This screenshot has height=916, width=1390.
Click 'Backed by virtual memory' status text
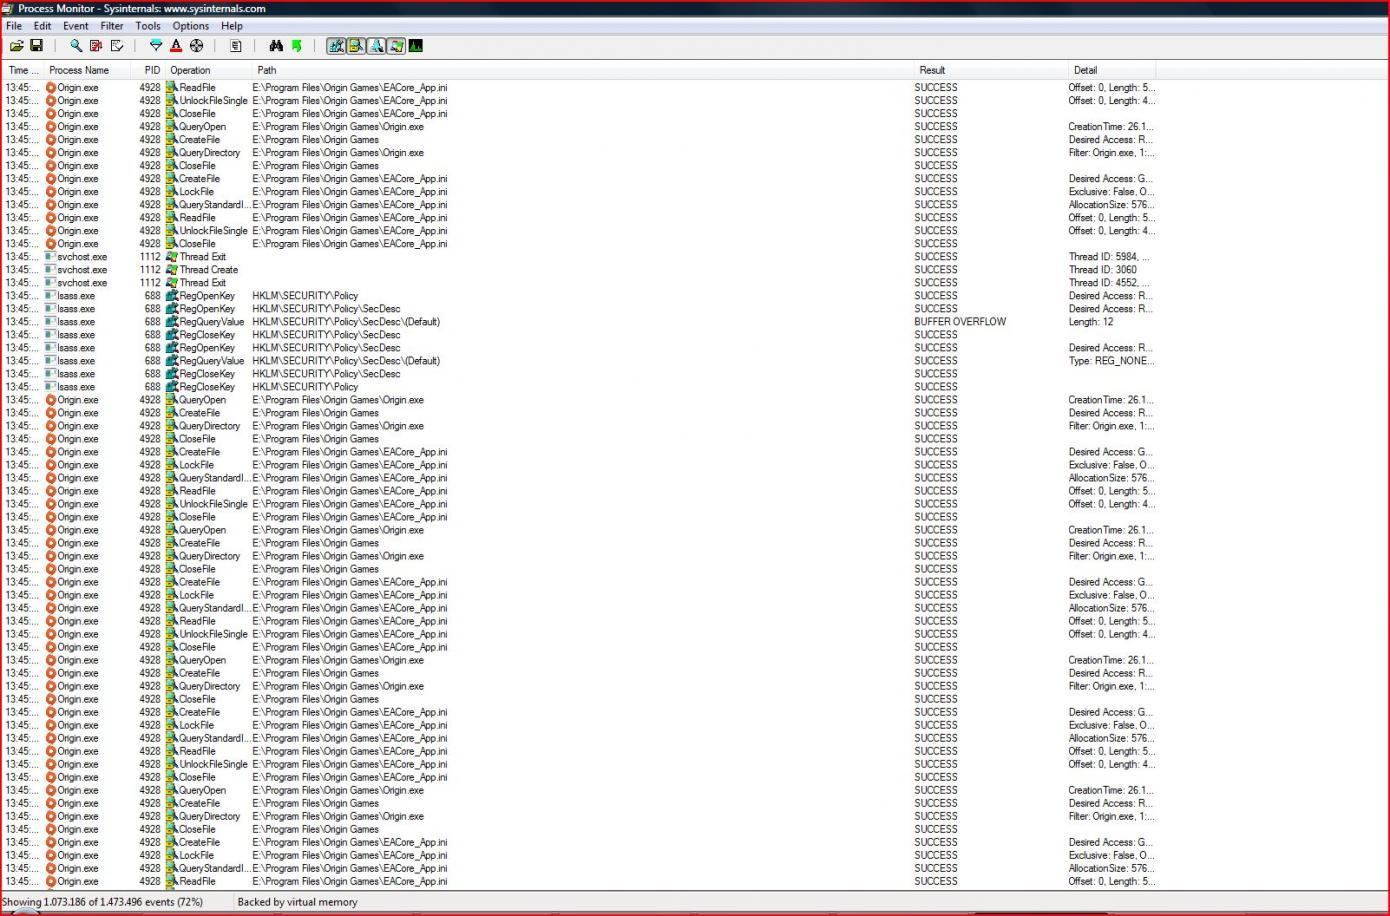click(297, 902)
